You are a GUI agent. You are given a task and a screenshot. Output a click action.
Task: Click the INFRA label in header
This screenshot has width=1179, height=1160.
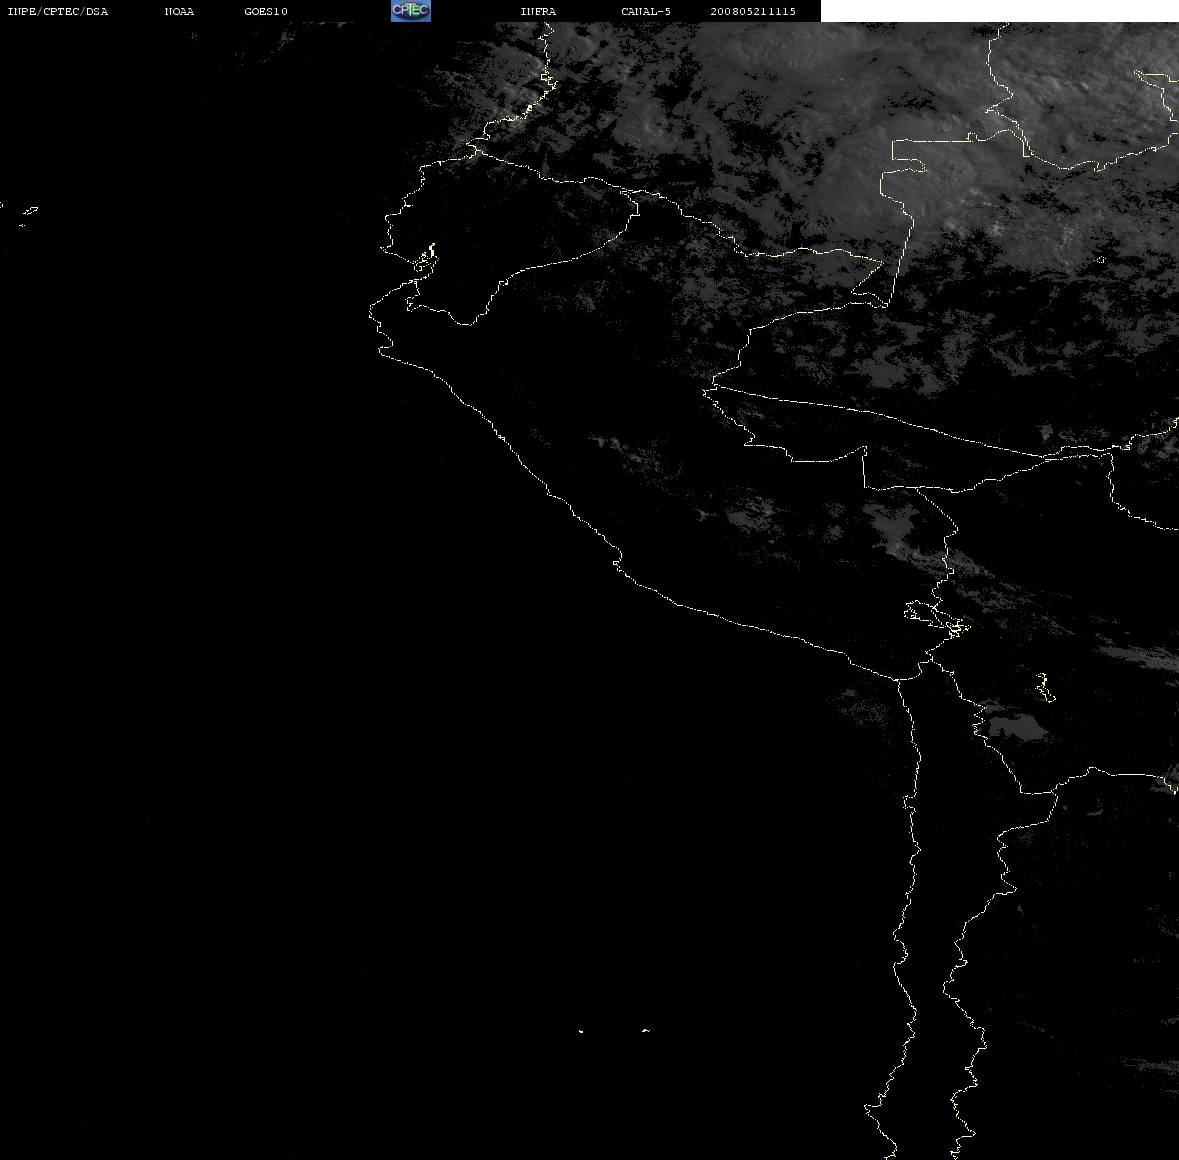538,11
